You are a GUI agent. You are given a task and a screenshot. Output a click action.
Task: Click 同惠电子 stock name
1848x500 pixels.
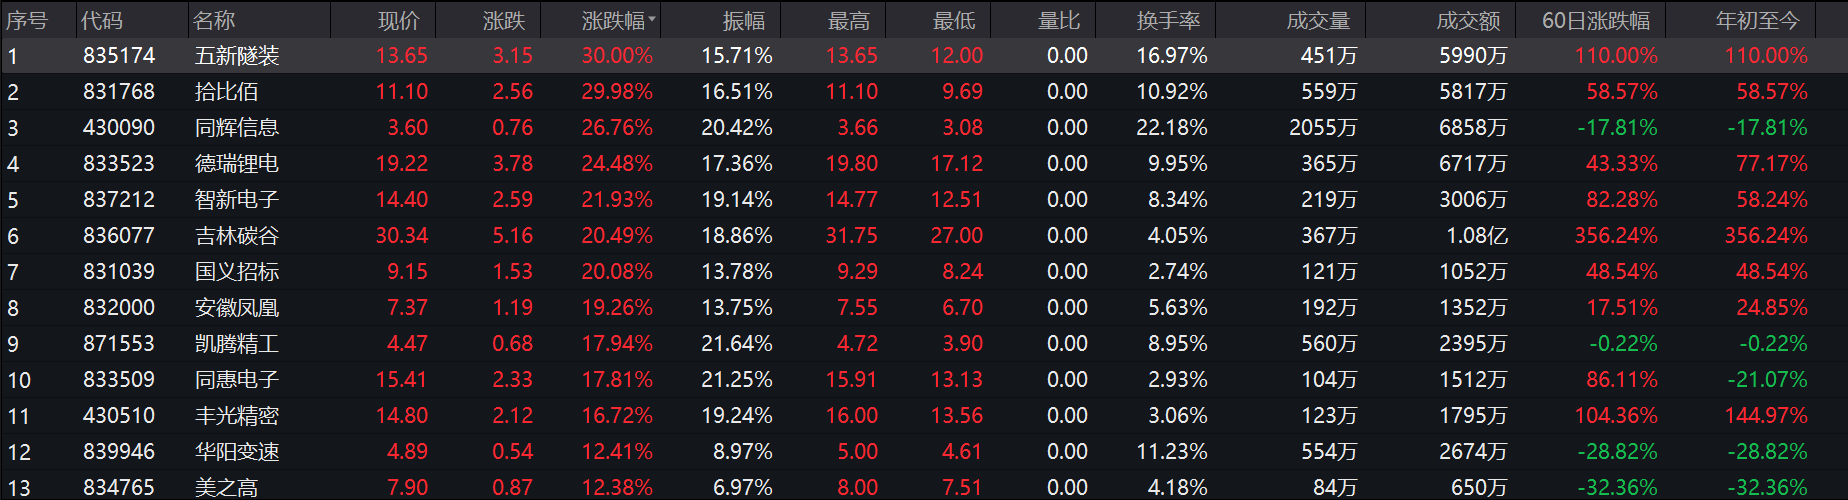coord(236,380)
